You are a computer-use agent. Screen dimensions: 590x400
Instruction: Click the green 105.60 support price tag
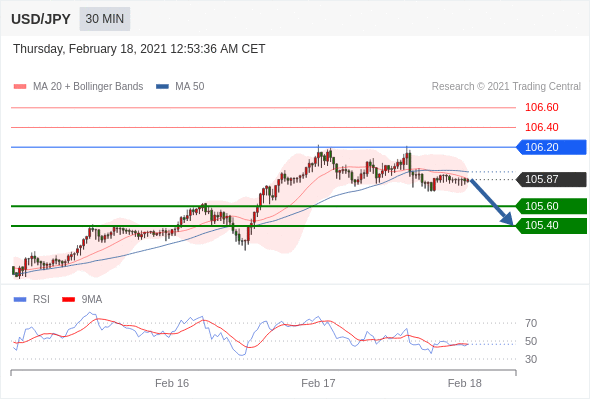coord(551,206)
